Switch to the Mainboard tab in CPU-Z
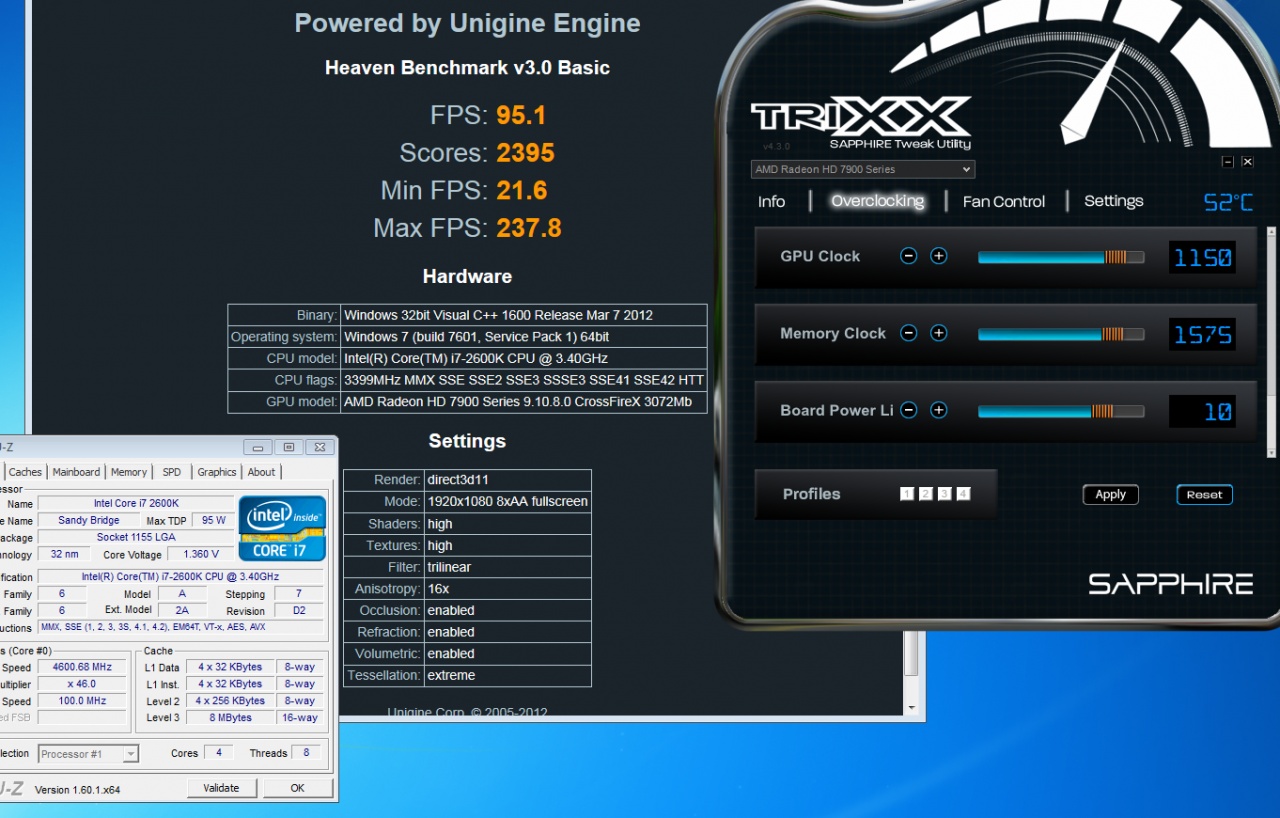 point(76,472)
